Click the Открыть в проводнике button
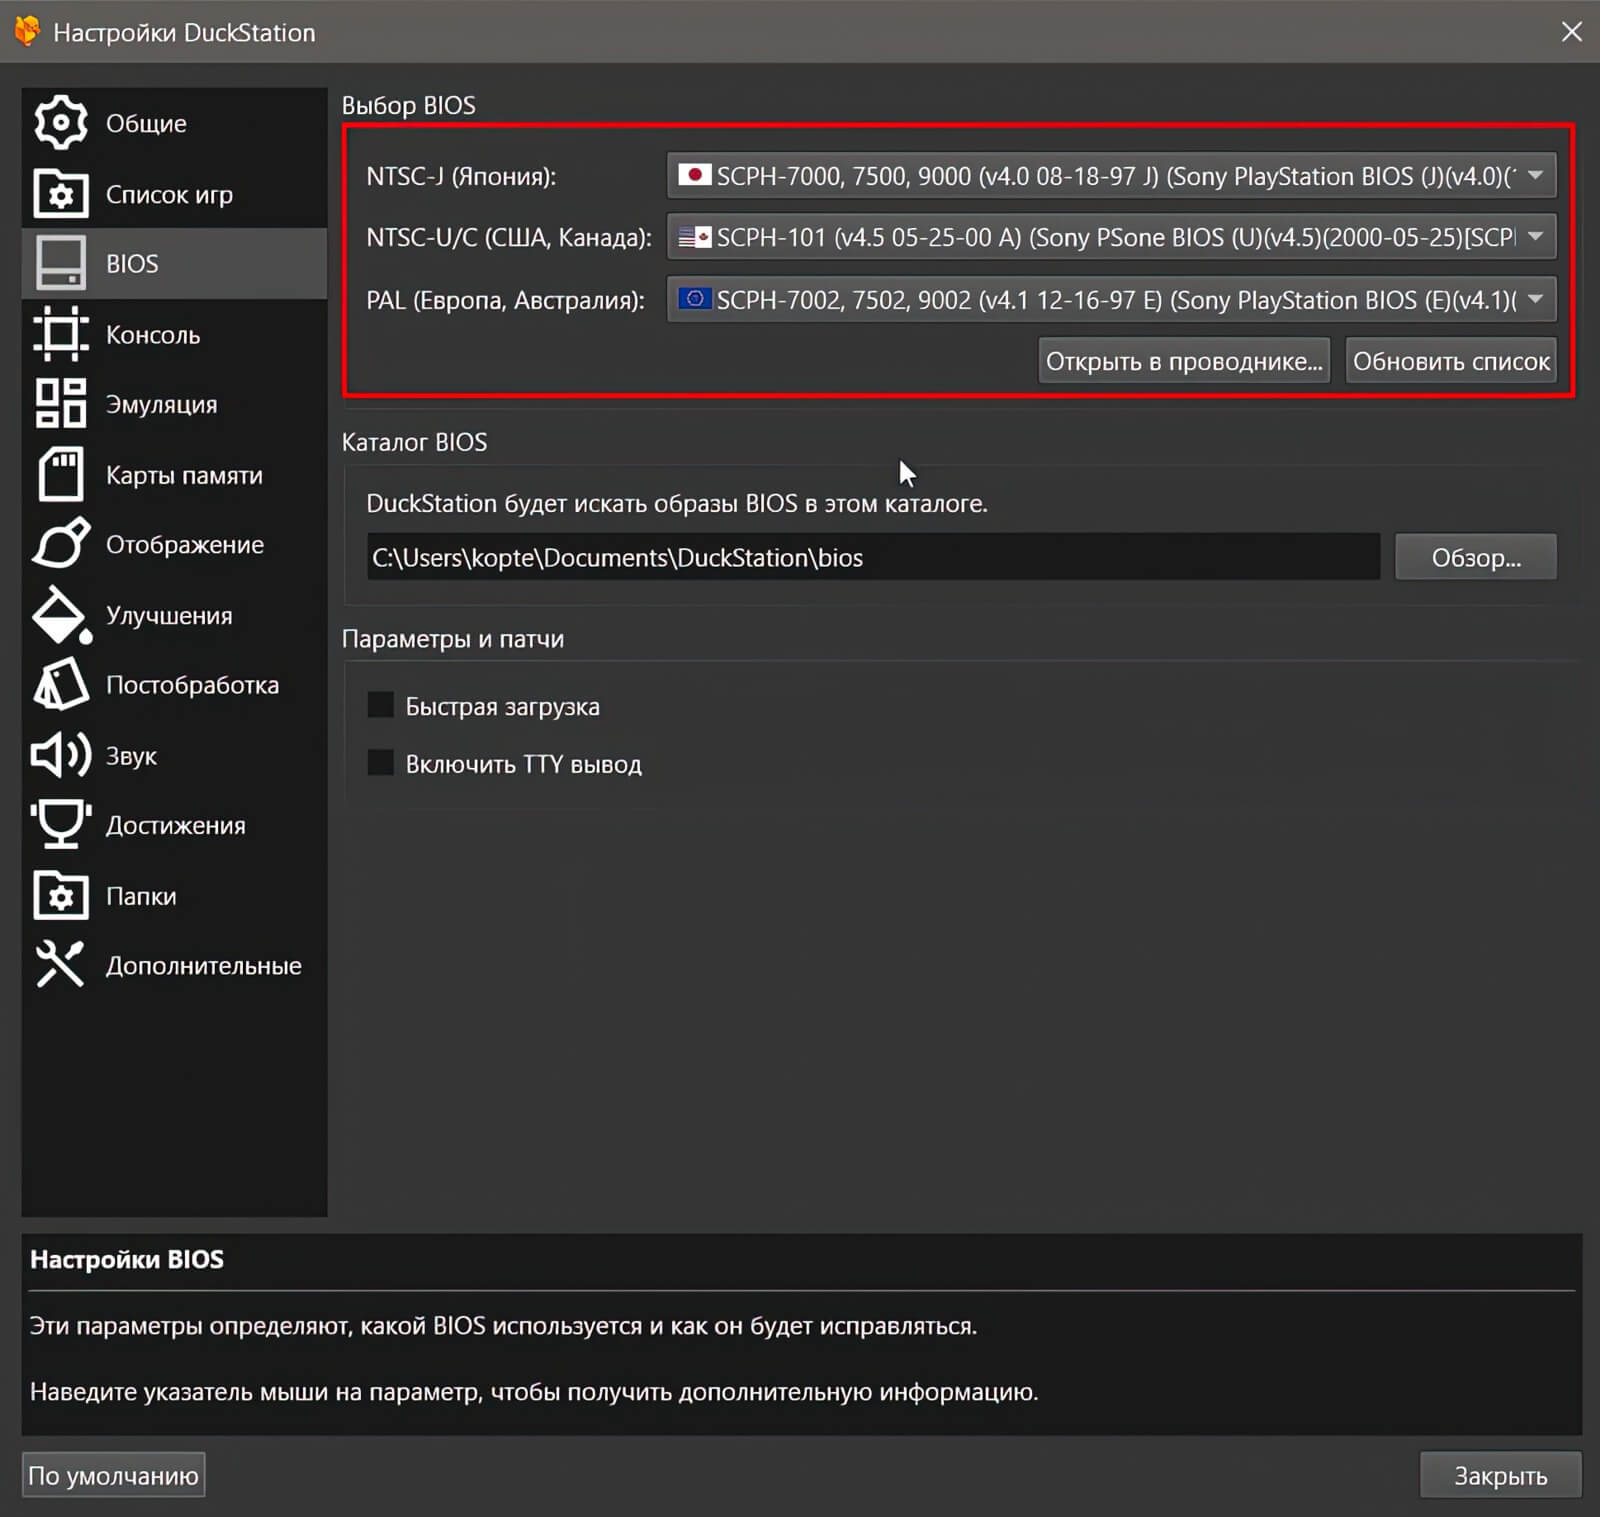This screenshot has width=1600, height=1517. point(1184,361)
